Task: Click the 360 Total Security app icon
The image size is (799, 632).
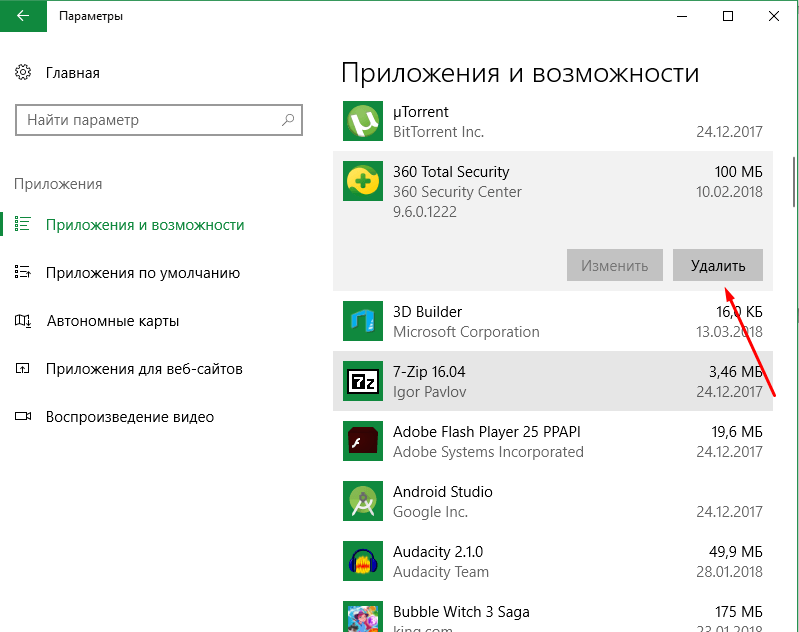Action: point(363,181)
